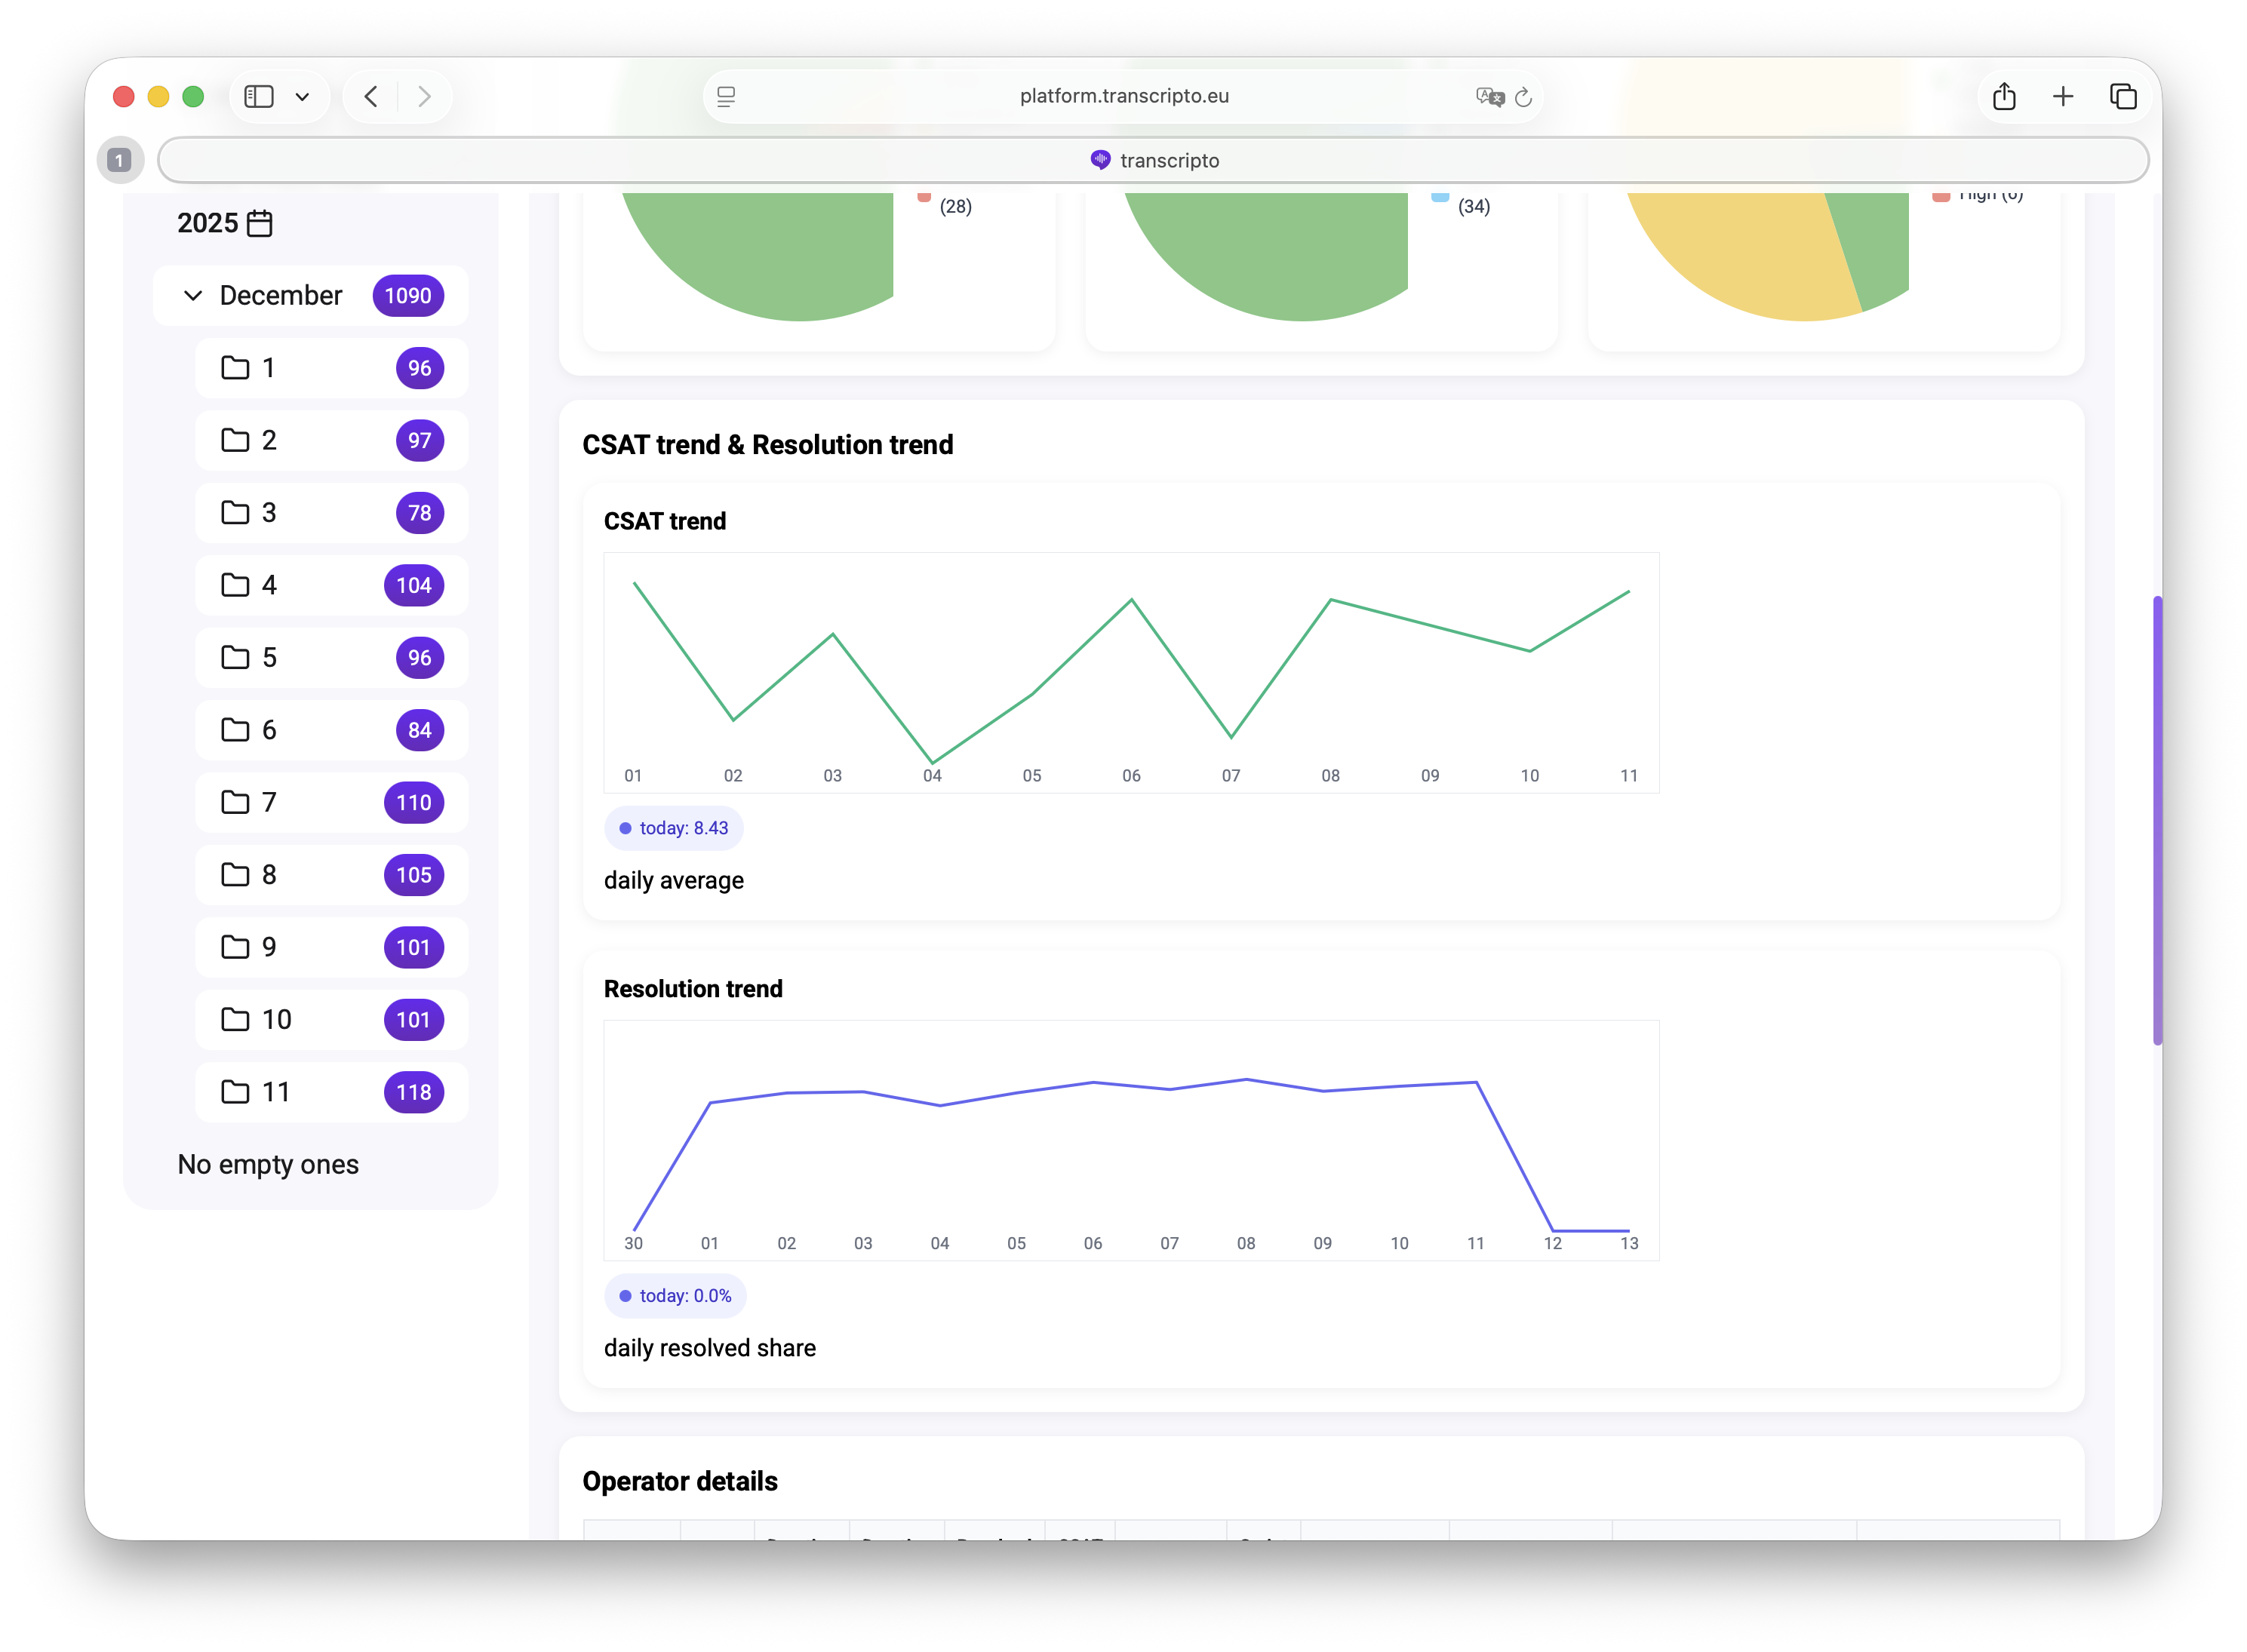2247x1652 pixels.
Task: Click the page reader icon in address bar
Action: point(726,96)
